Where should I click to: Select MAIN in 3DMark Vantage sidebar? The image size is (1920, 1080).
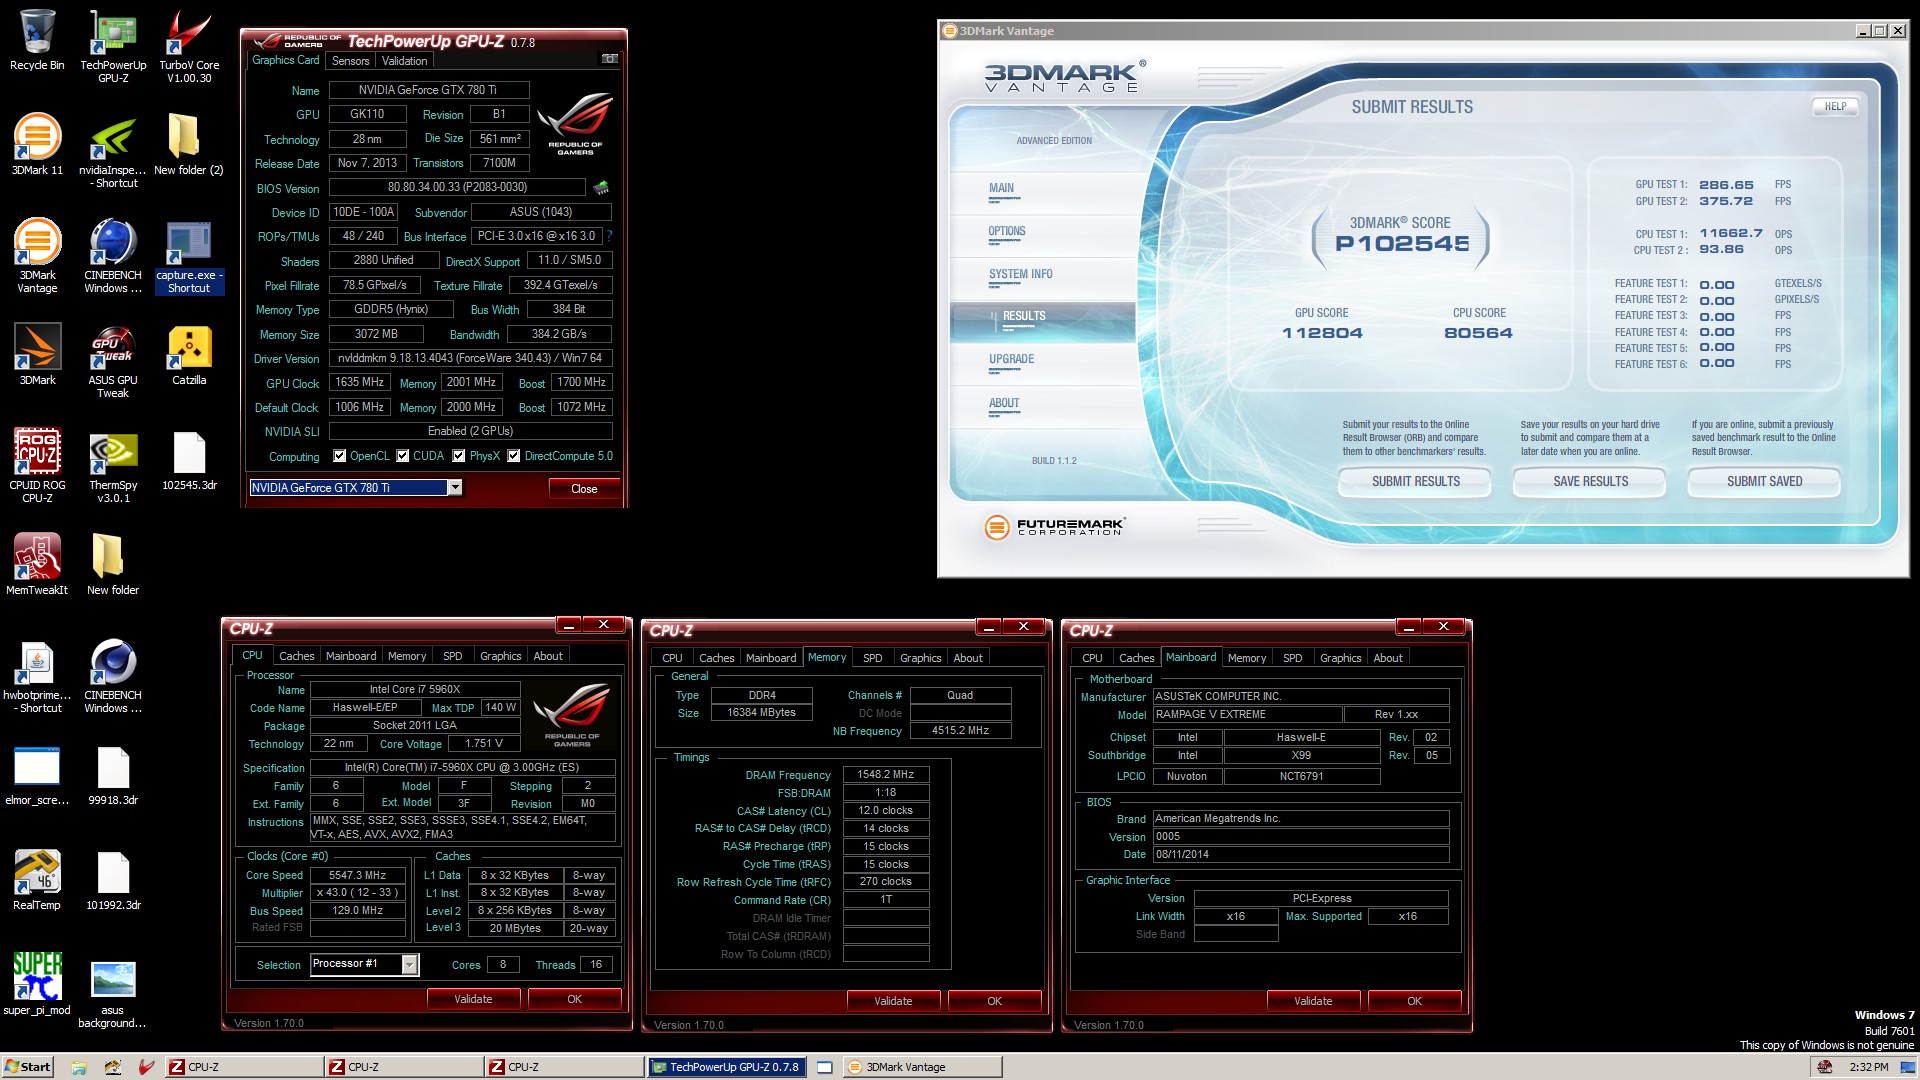(1001, 188)
